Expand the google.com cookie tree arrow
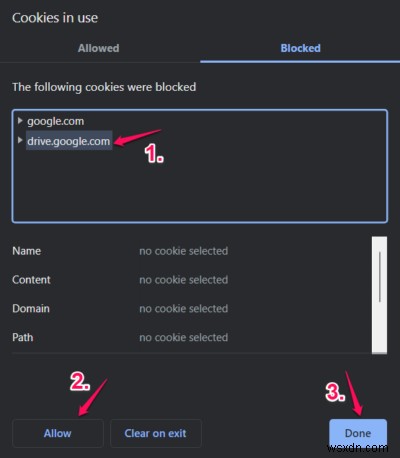Viewport: 400px width, 458px height. (x=20, y=121)
